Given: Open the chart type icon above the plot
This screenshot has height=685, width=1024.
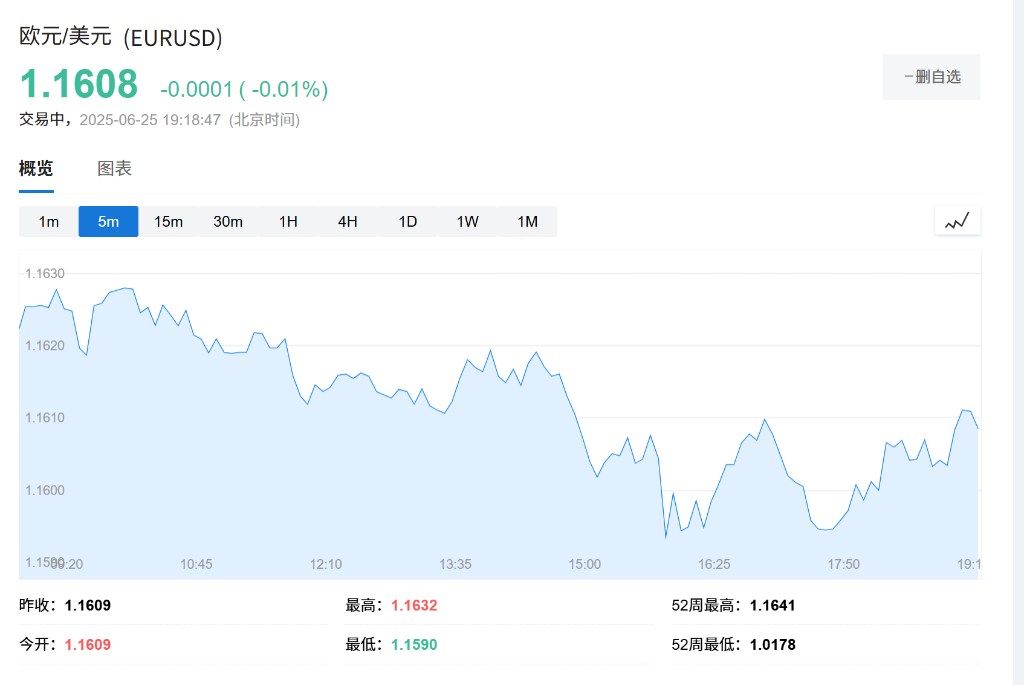Looking at the screenshot, I should [957, 220].
